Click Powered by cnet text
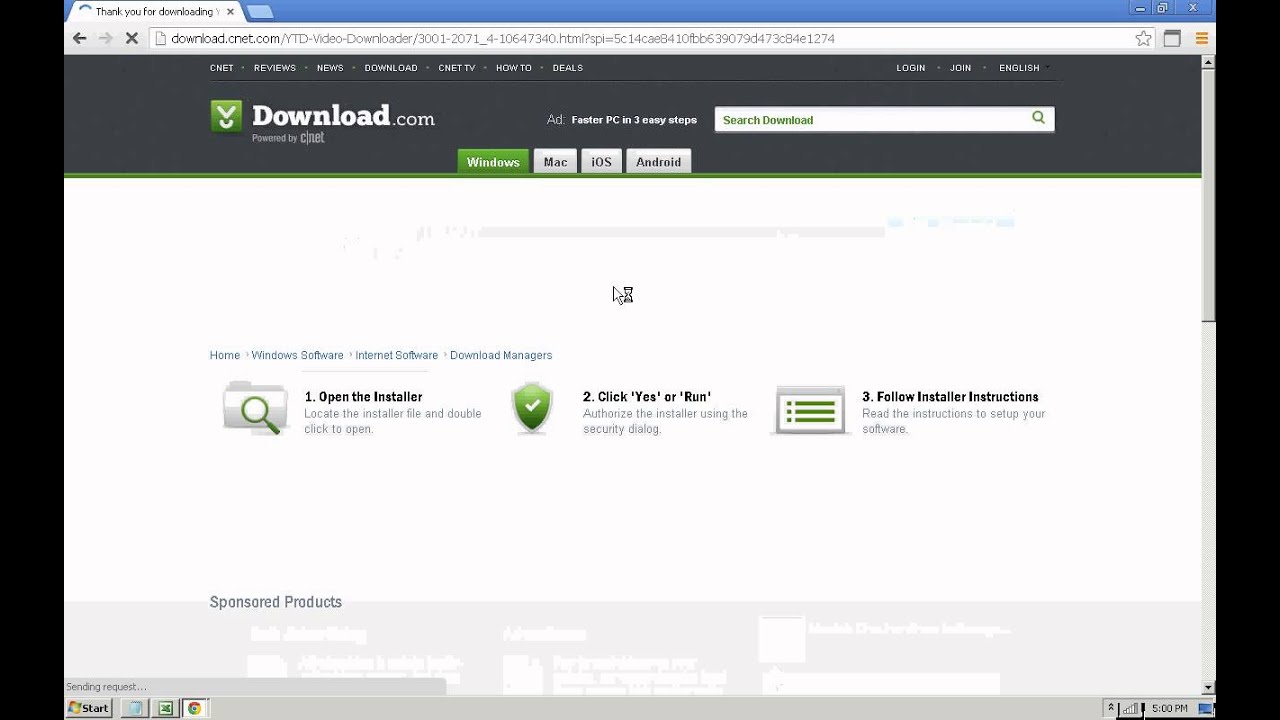Screen dimensions: 1280x720 288,138
